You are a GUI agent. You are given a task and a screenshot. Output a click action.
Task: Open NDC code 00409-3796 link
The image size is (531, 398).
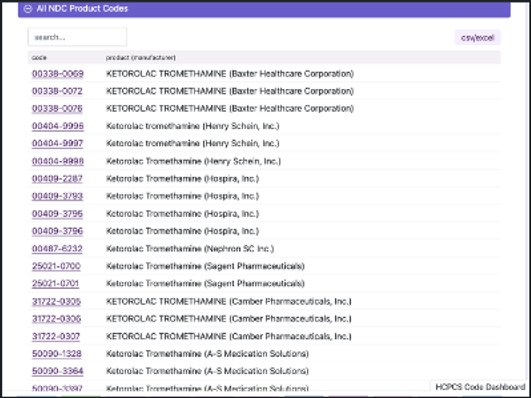58,231
